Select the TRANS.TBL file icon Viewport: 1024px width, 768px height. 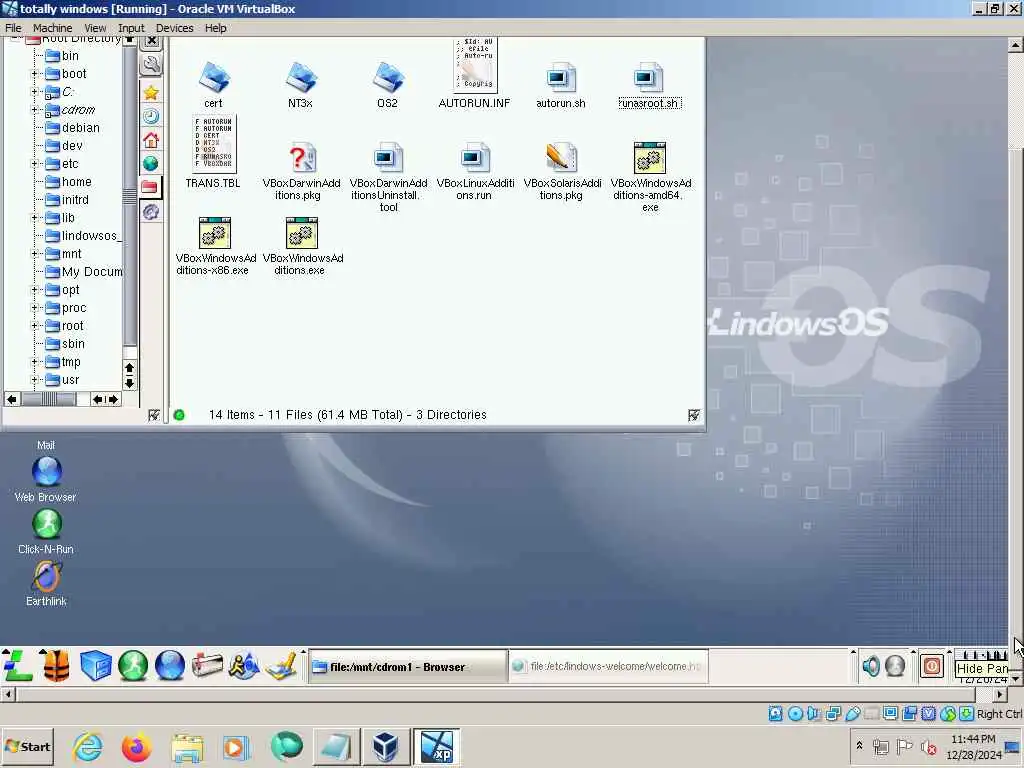(x=214, y=144)
